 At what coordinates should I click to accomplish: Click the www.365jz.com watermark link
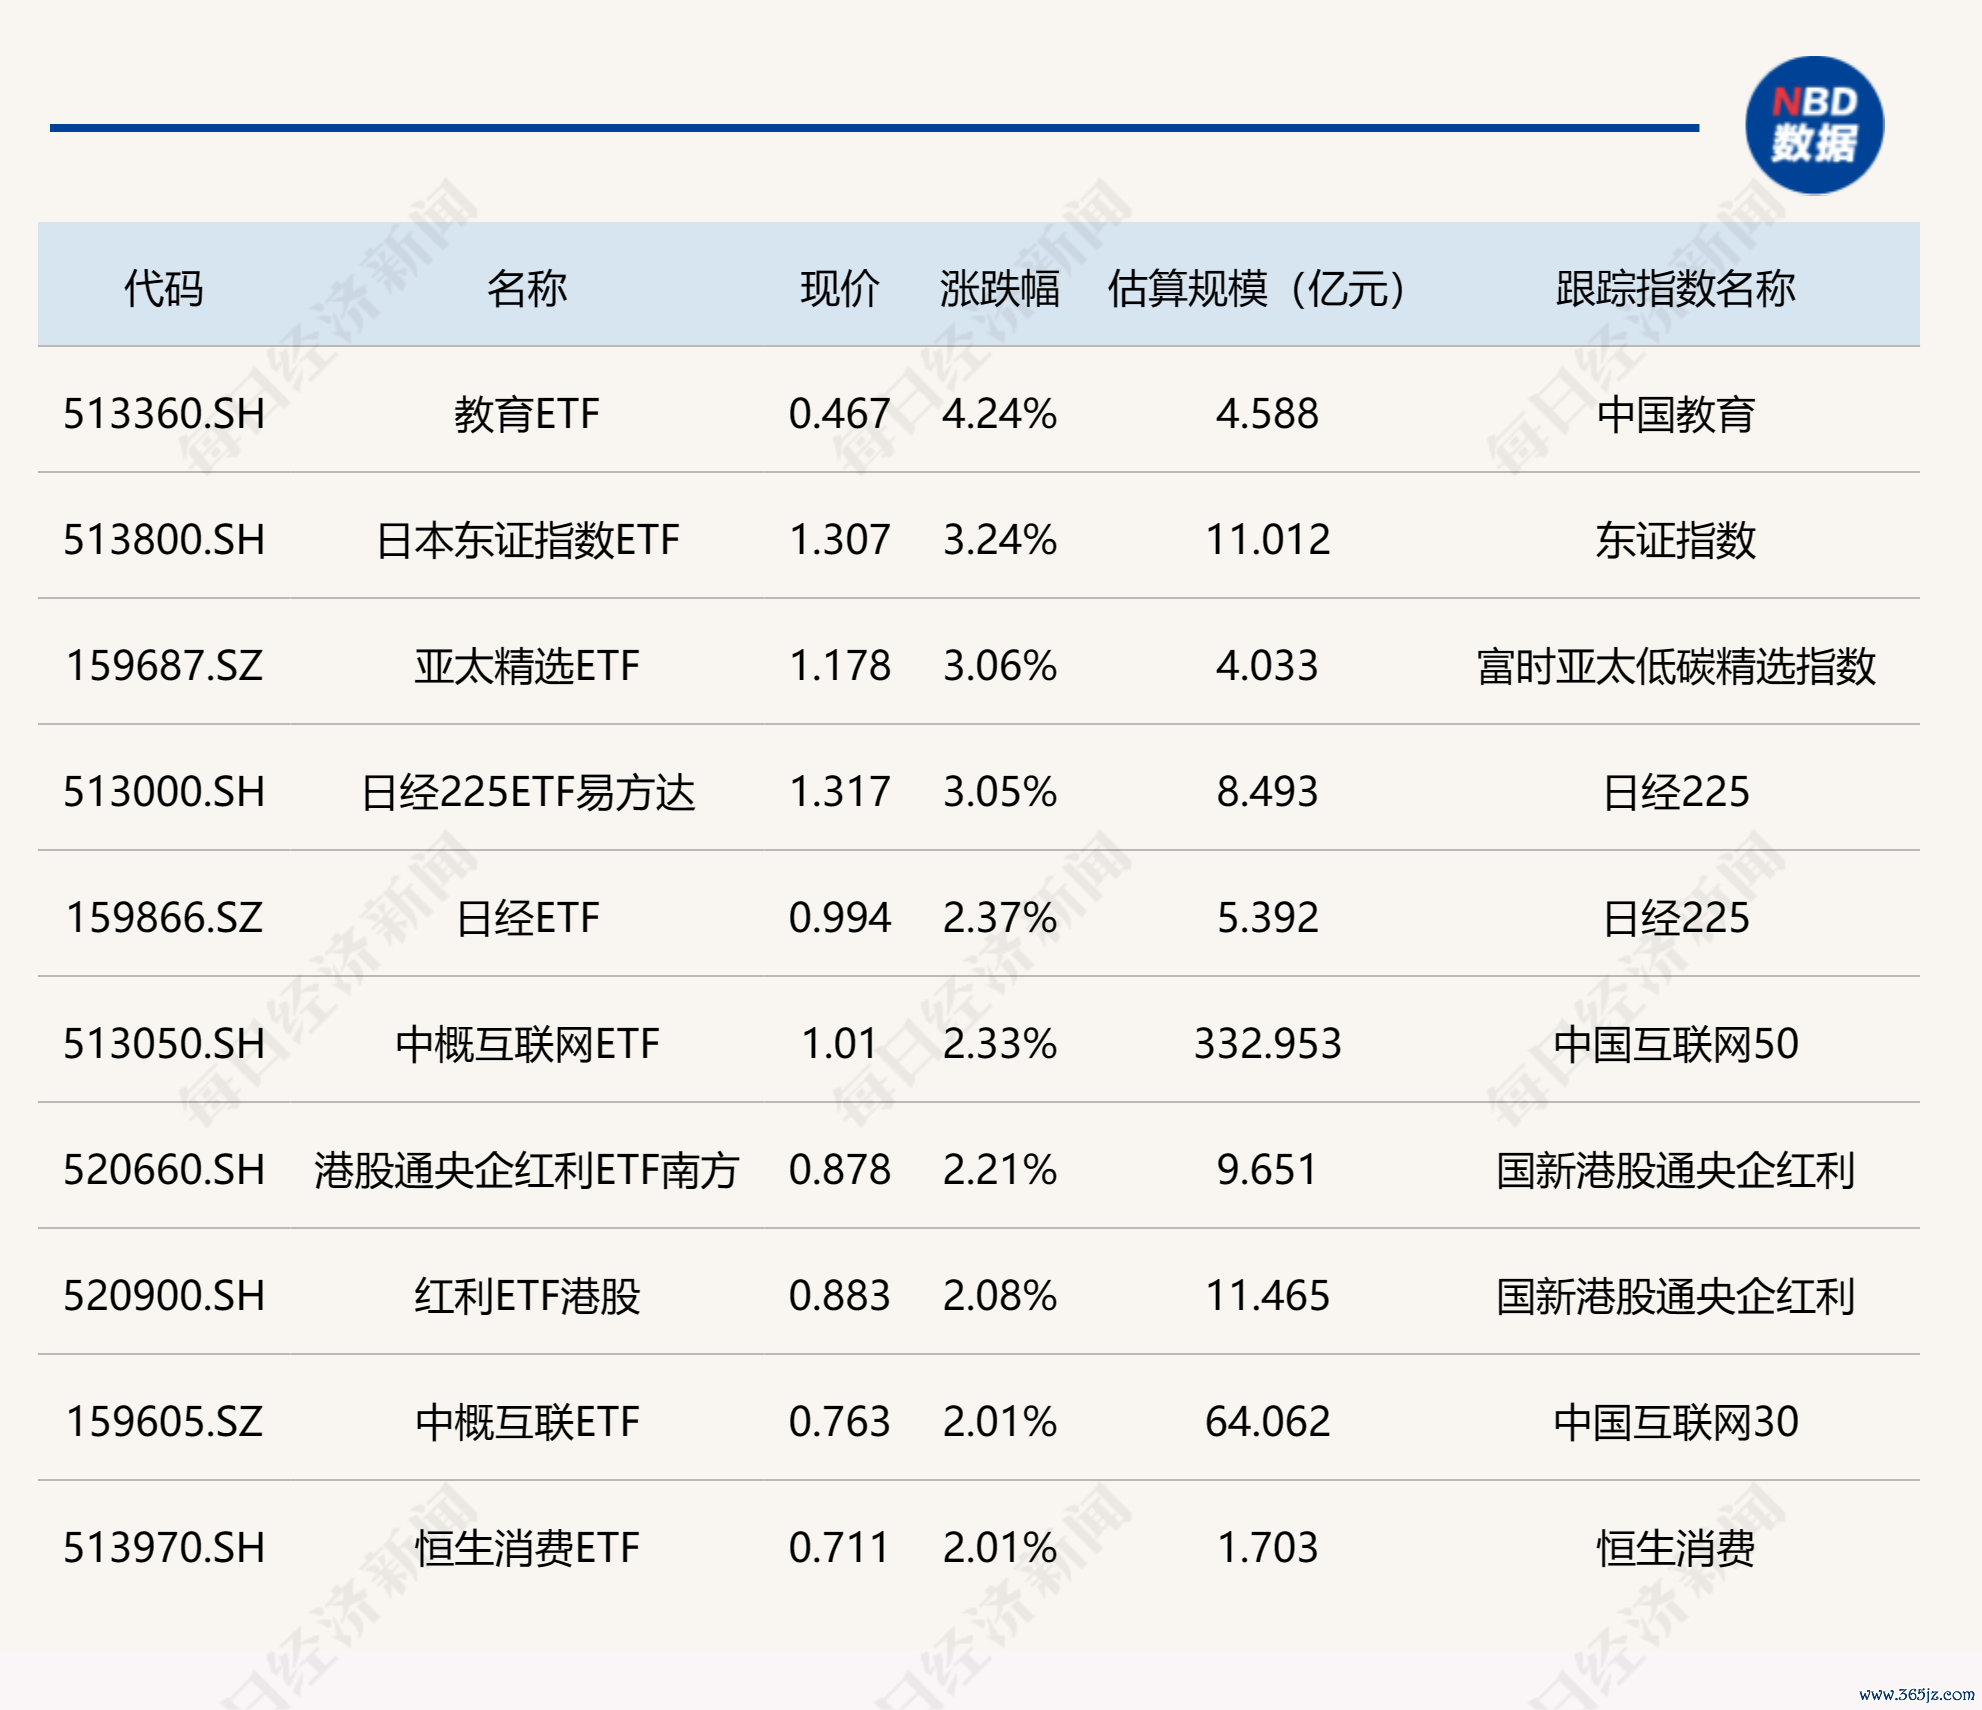(x=1916, y=1694)
